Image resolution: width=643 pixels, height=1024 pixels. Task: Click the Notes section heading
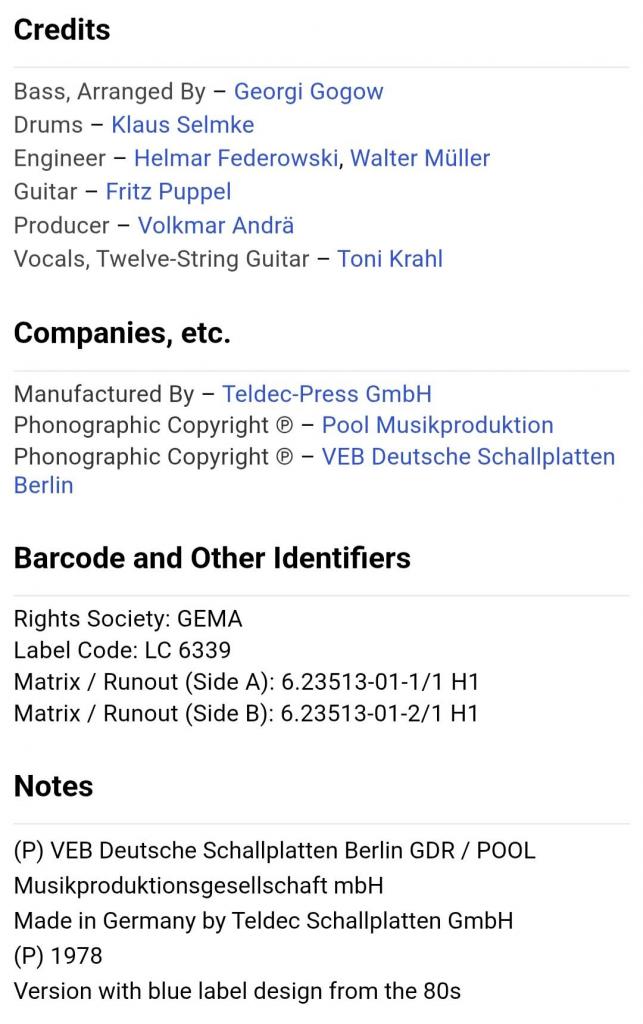point(54,786)
